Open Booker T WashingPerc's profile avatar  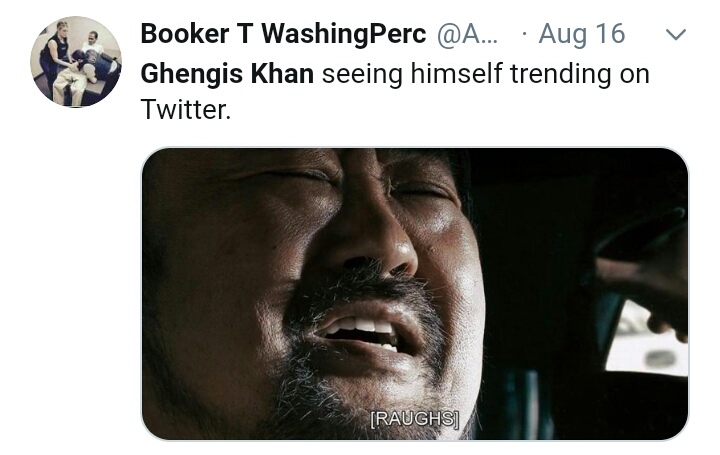(76, 62)
